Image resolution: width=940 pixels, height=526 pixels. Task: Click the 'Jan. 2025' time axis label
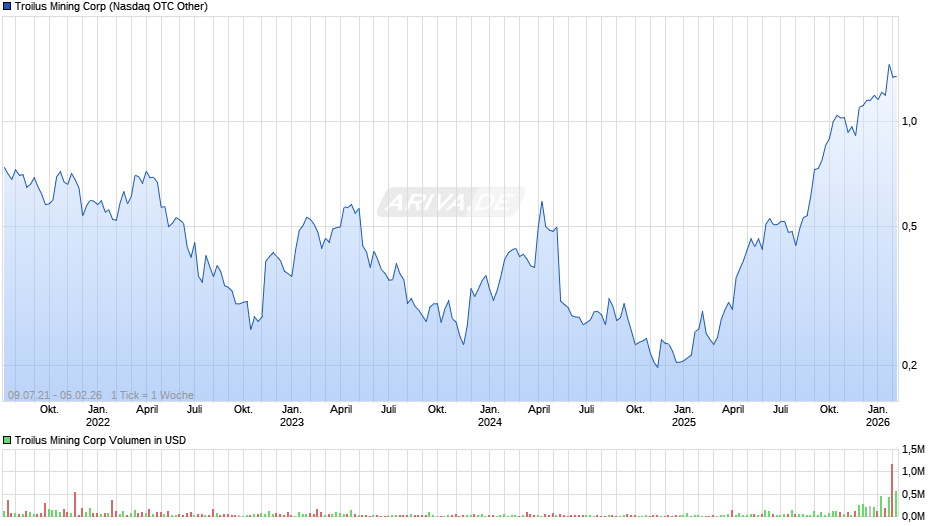(683, 416)
